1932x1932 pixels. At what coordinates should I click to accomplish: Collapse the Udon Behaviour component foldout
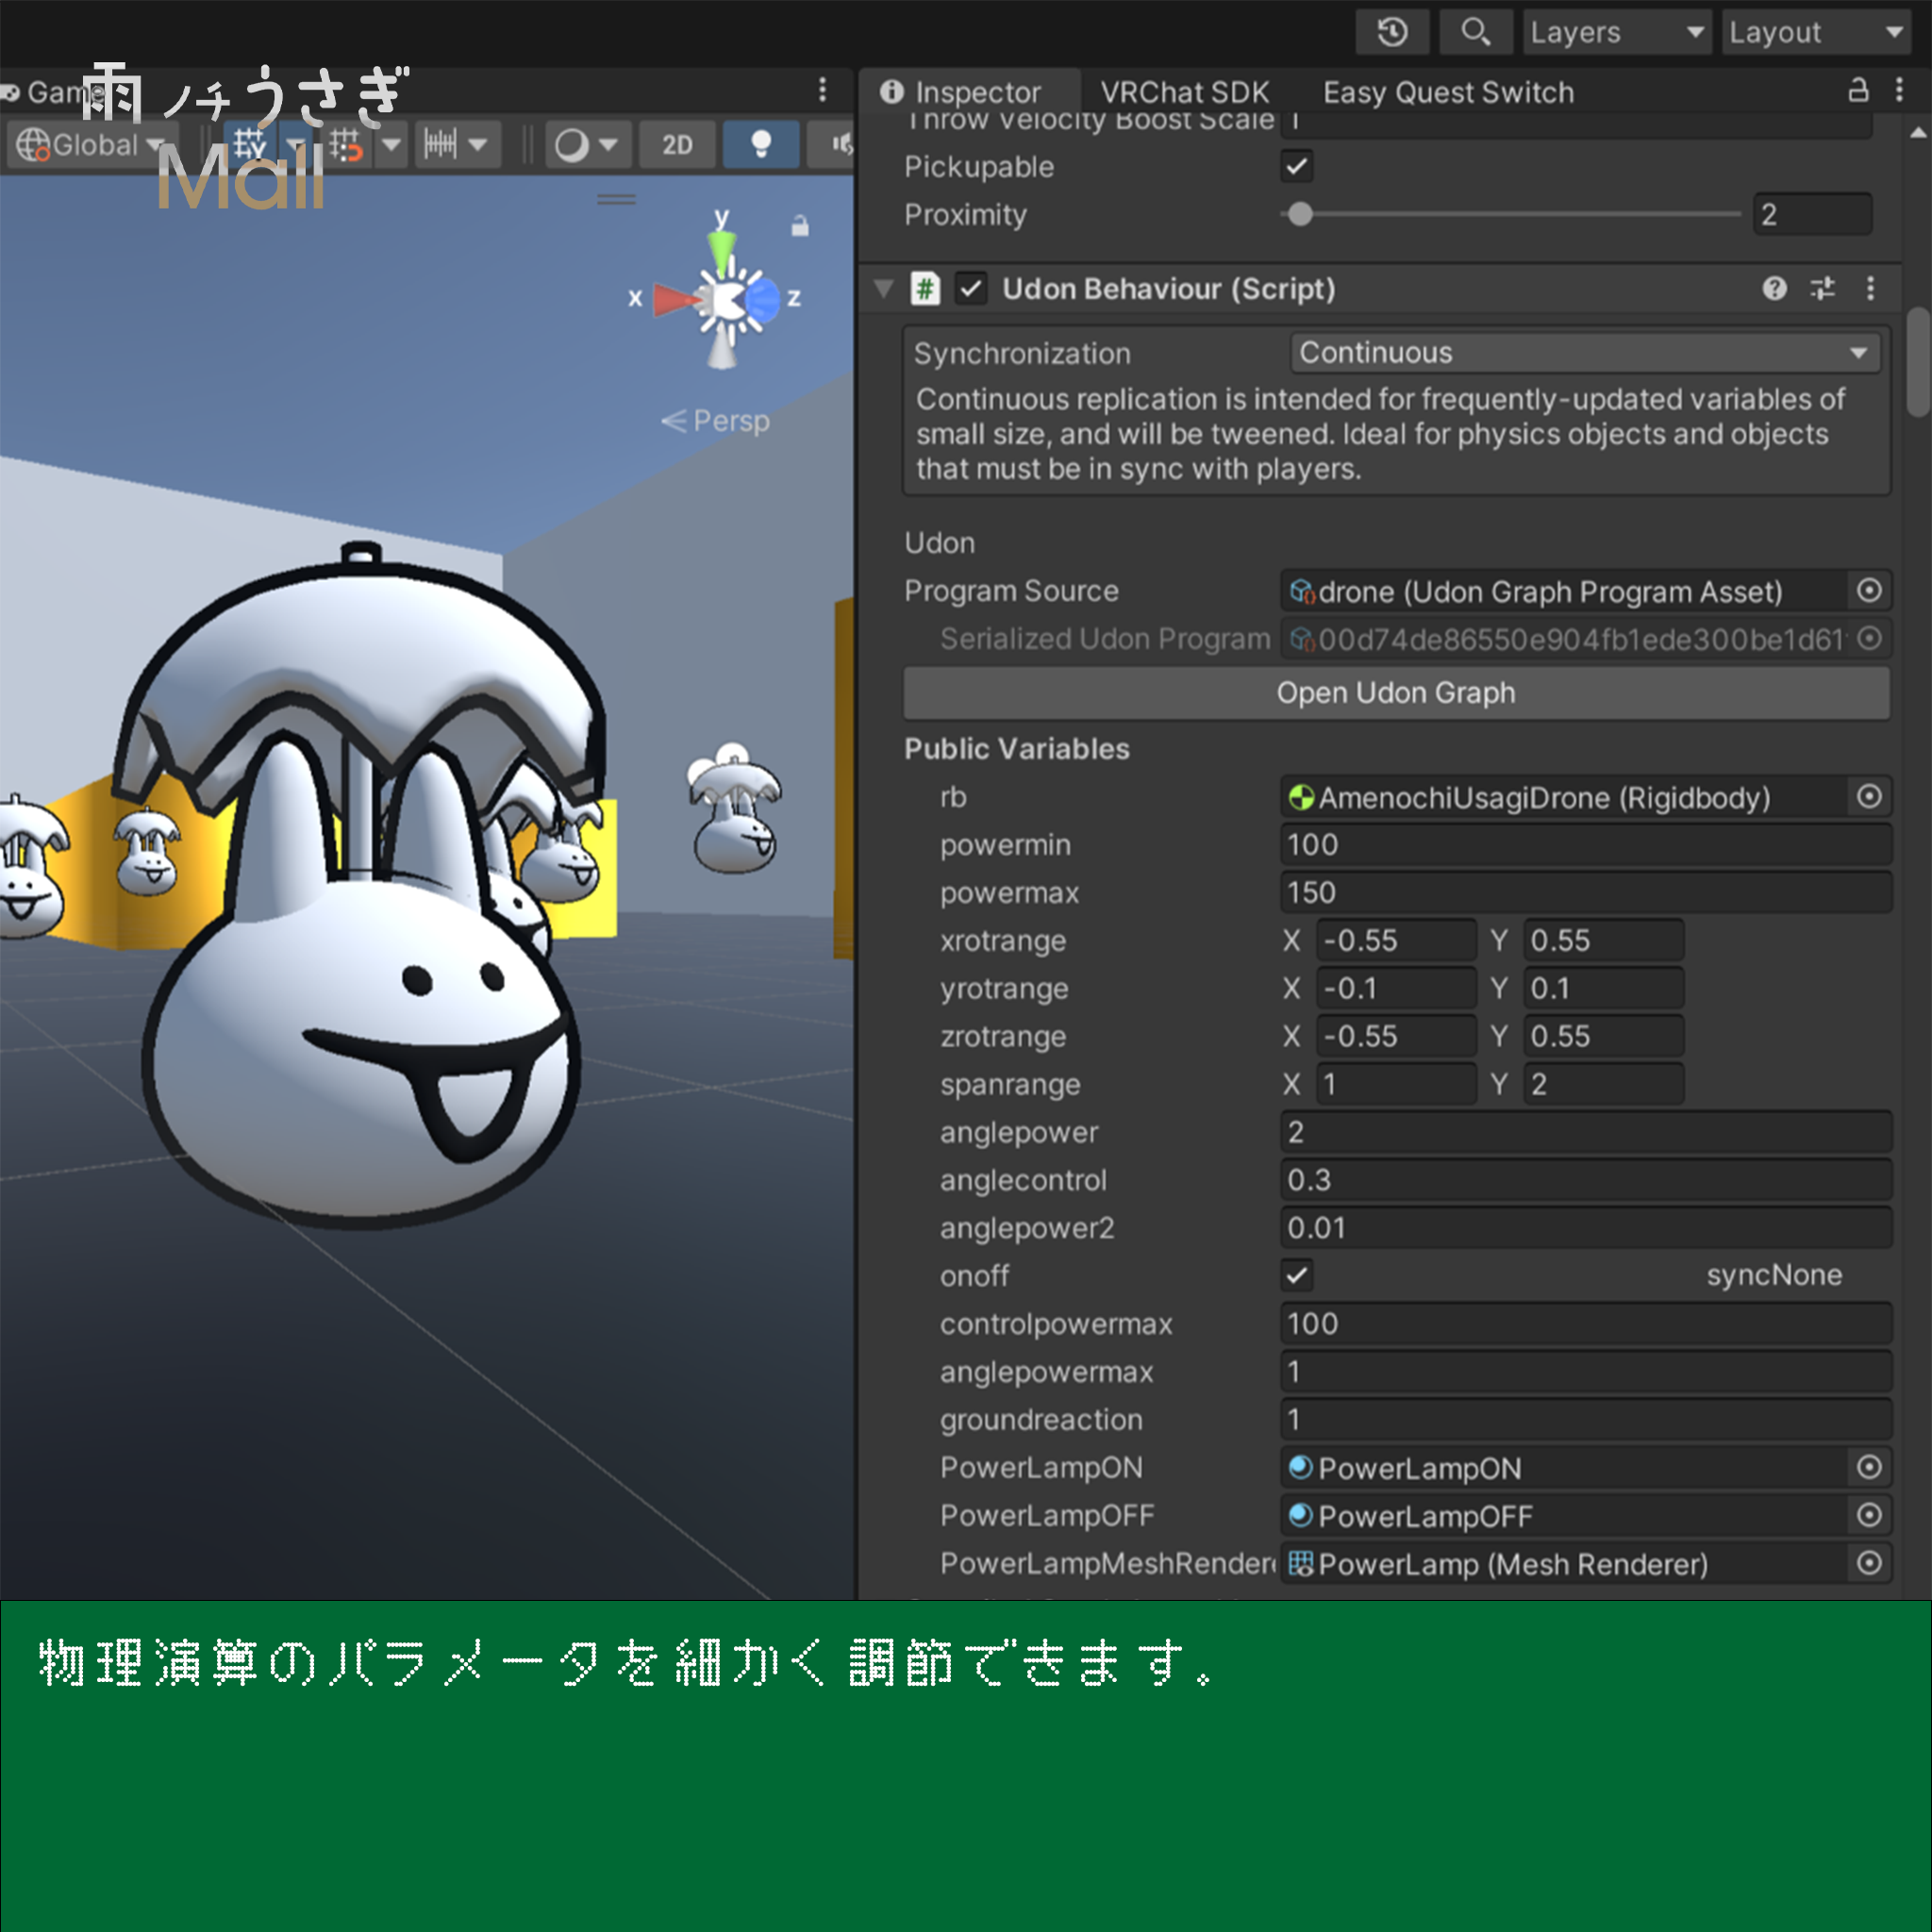883,289
